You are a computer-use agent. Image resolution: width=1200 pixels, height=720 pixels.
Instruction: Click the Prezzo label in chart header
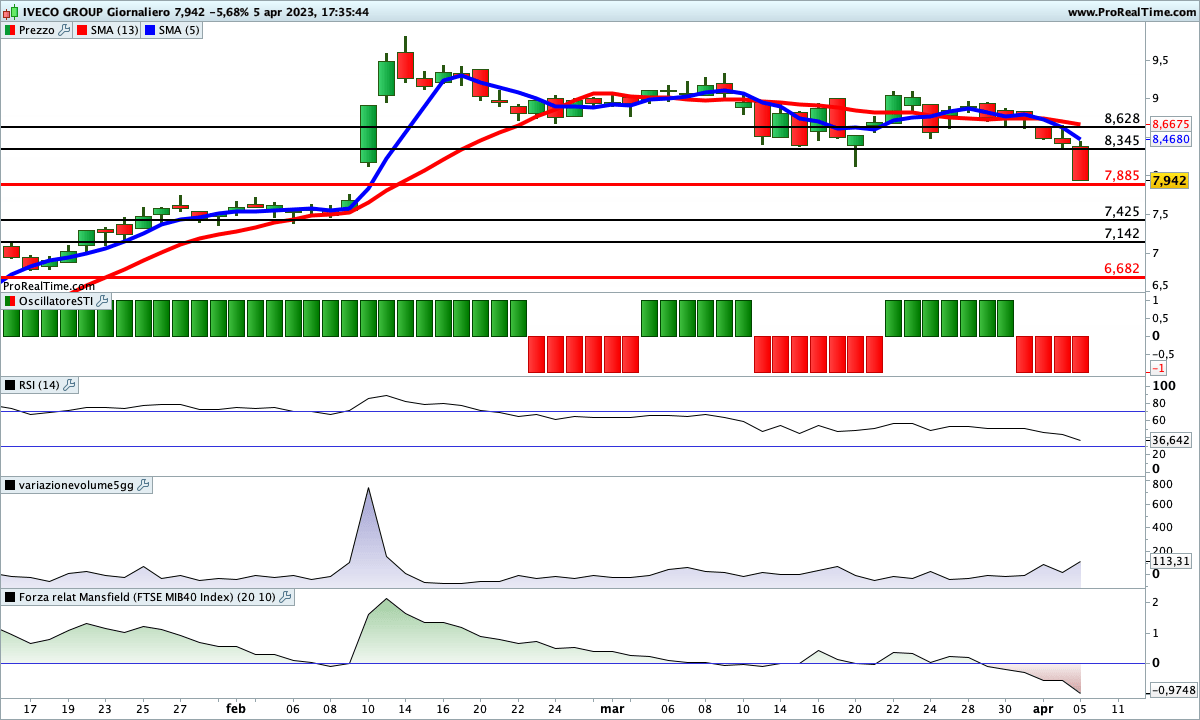(x=37, y=30)
